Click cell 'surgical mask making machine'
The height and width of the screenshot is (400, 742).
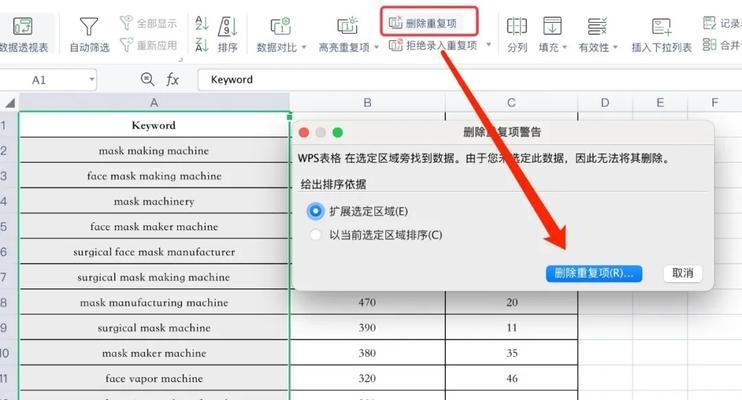tap(154, 277)
